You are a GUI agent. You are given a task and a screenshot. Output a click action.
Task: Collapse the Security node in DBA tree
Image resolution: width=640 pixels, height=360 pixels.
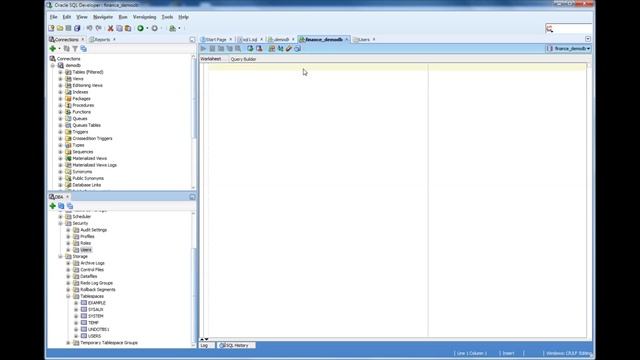60,223
